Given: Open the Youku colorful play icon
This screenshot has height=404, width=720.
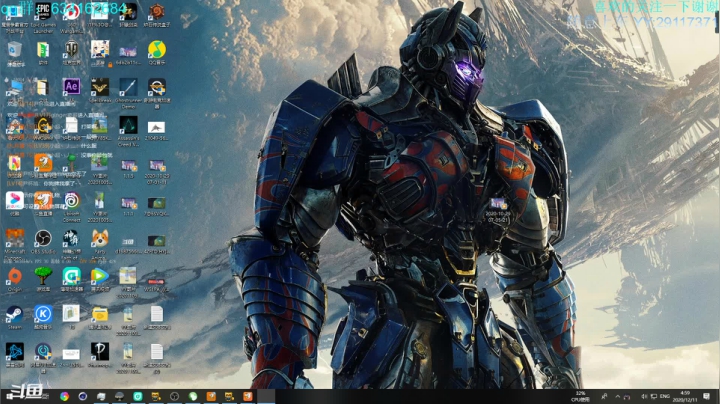Looking at the screenshot, I should point(15,201).
